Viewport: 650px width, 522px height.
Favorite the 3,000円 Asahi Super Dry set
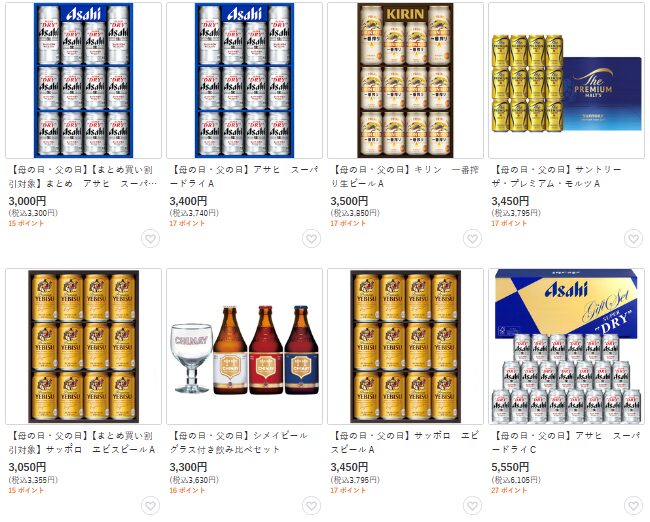[150, 239]
